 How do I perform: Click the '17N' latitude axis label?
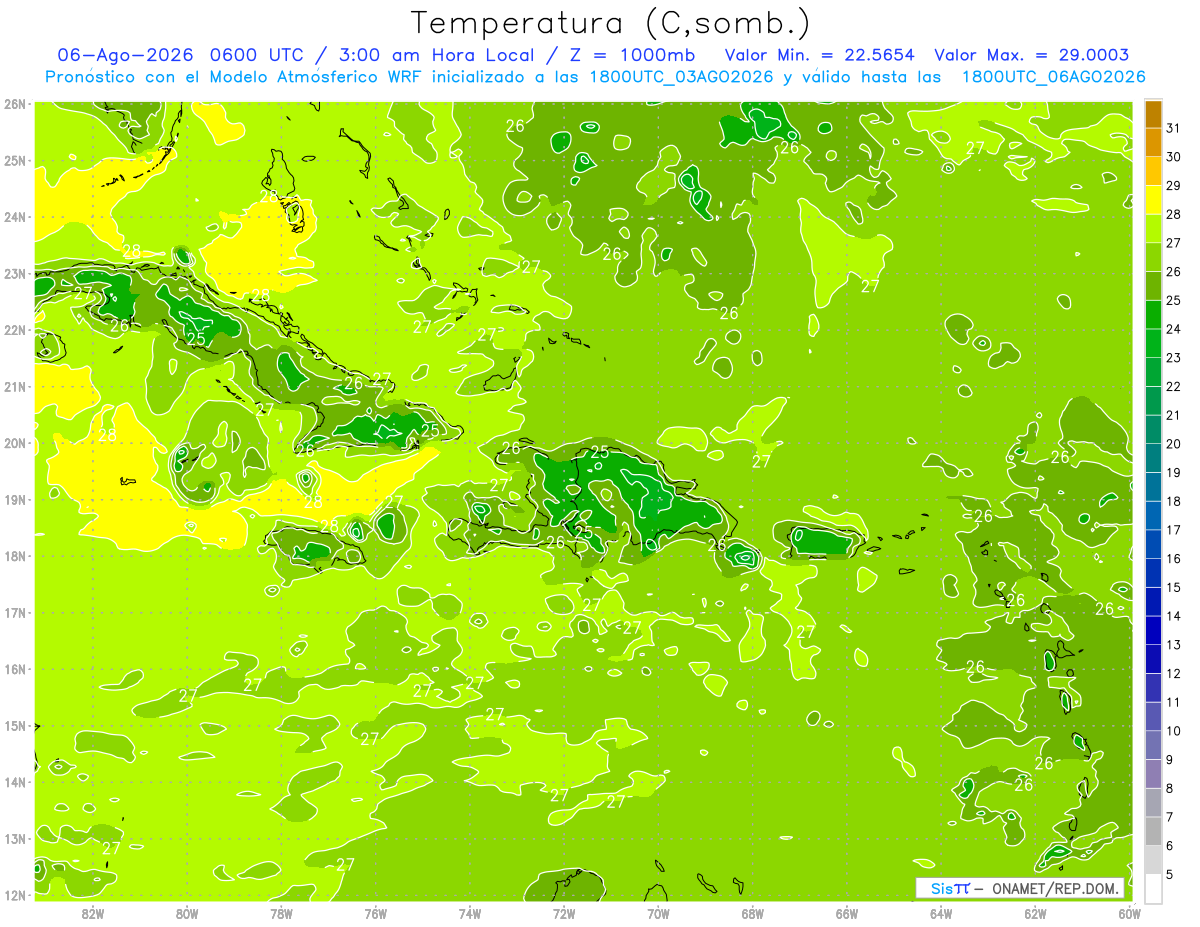(15, 613)
